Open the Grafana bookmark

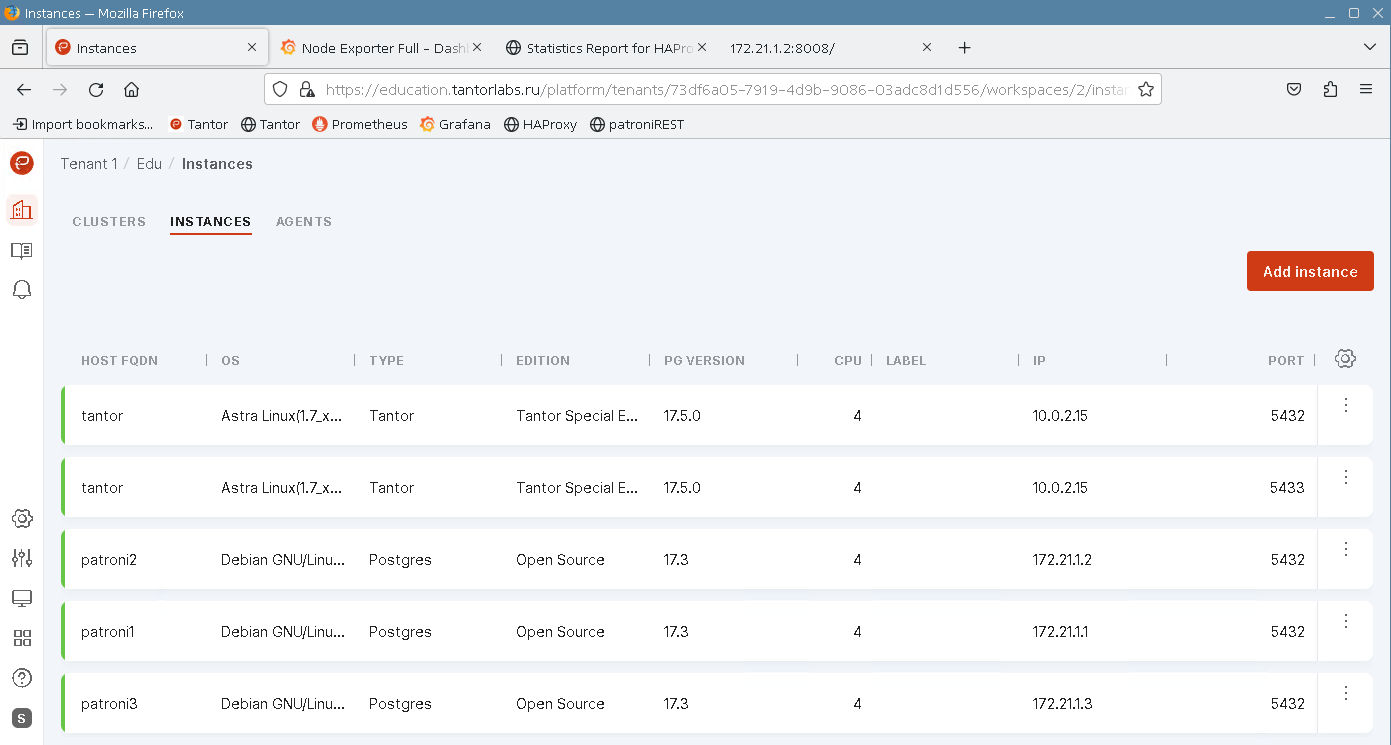tap(455, 124)
